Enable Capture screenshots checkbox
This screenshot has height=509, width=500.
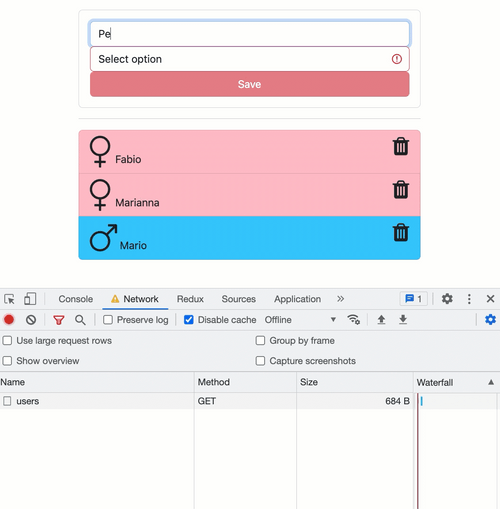click(x=260, y=361)
